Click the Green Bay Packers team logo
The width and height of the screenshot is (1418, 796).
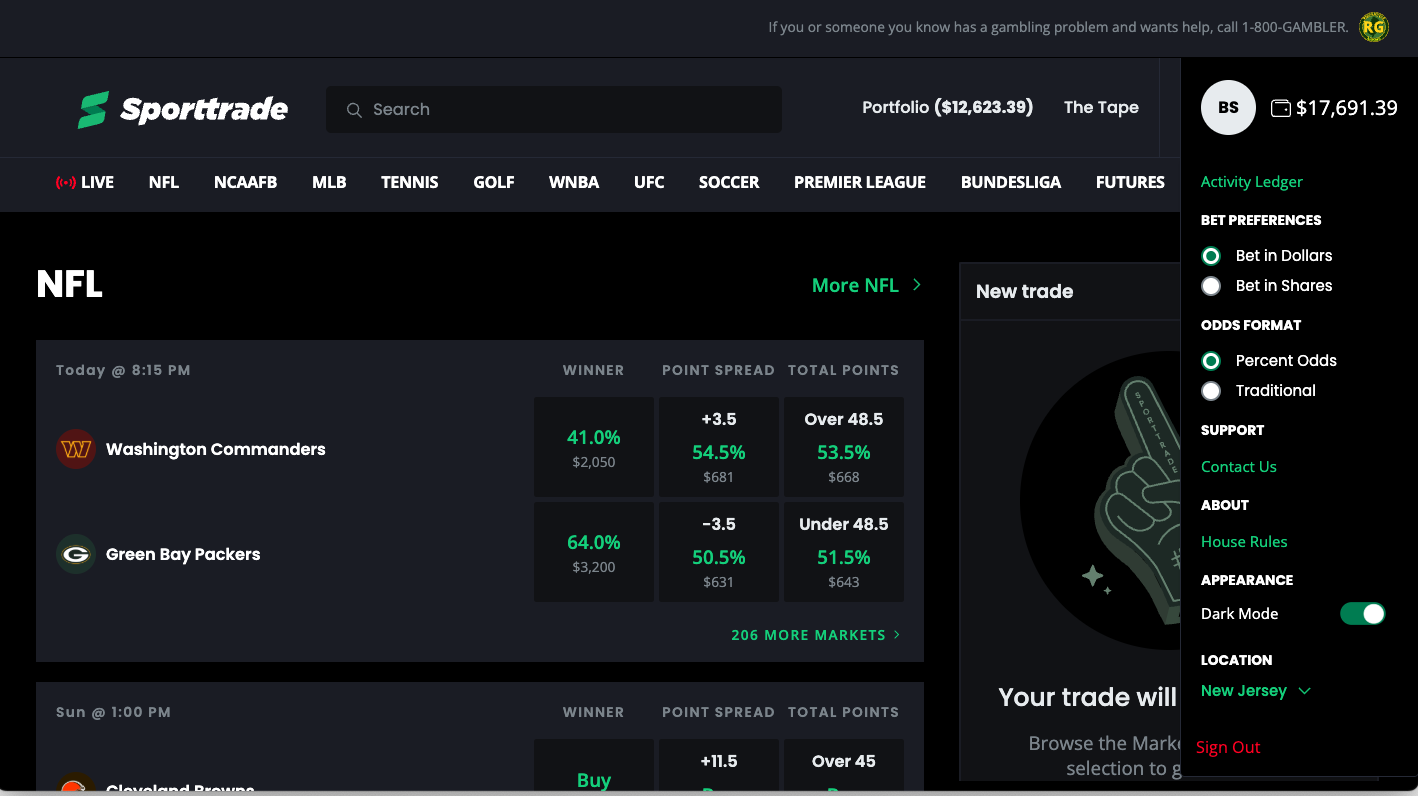click(76, 554)
